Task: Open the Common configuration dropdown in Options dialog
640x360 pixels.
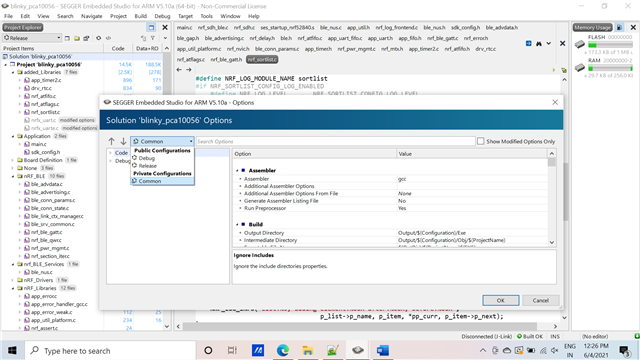Action: click(162, 141)
